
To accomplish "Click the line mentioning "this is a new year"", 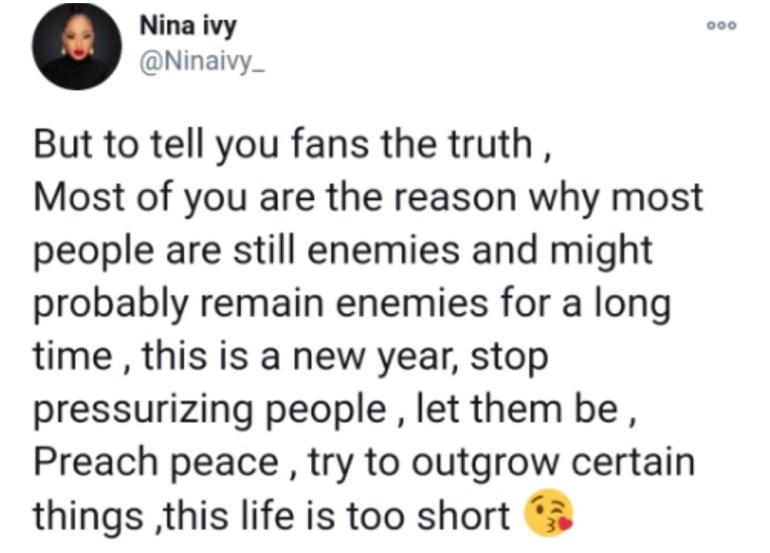I will pyautogui.click(x=290, y=355).
